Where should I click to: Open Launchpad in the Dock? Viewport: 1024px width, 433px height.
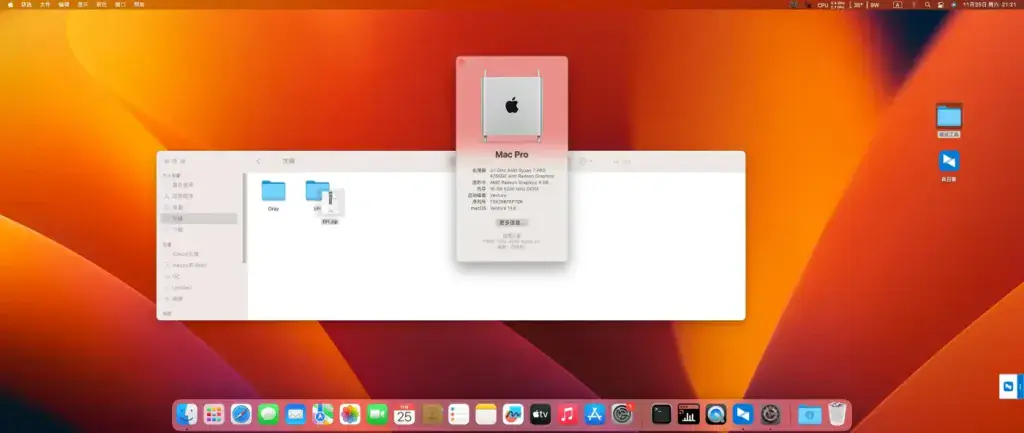pos(214,414)
